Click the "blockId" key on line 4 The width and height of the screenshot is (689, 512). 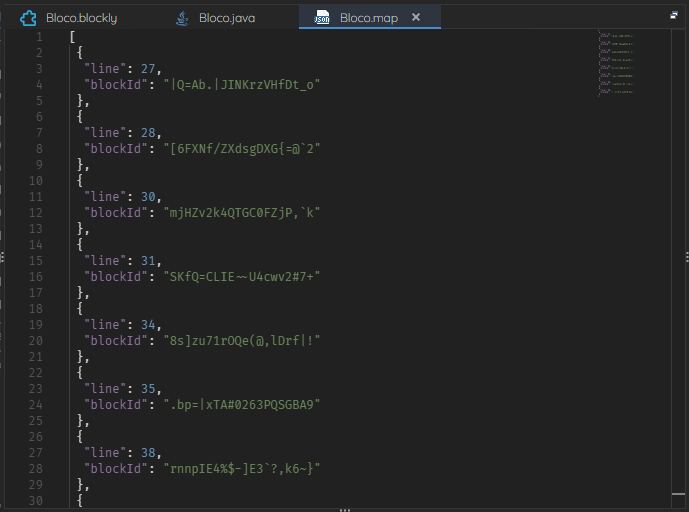point(116,85)
